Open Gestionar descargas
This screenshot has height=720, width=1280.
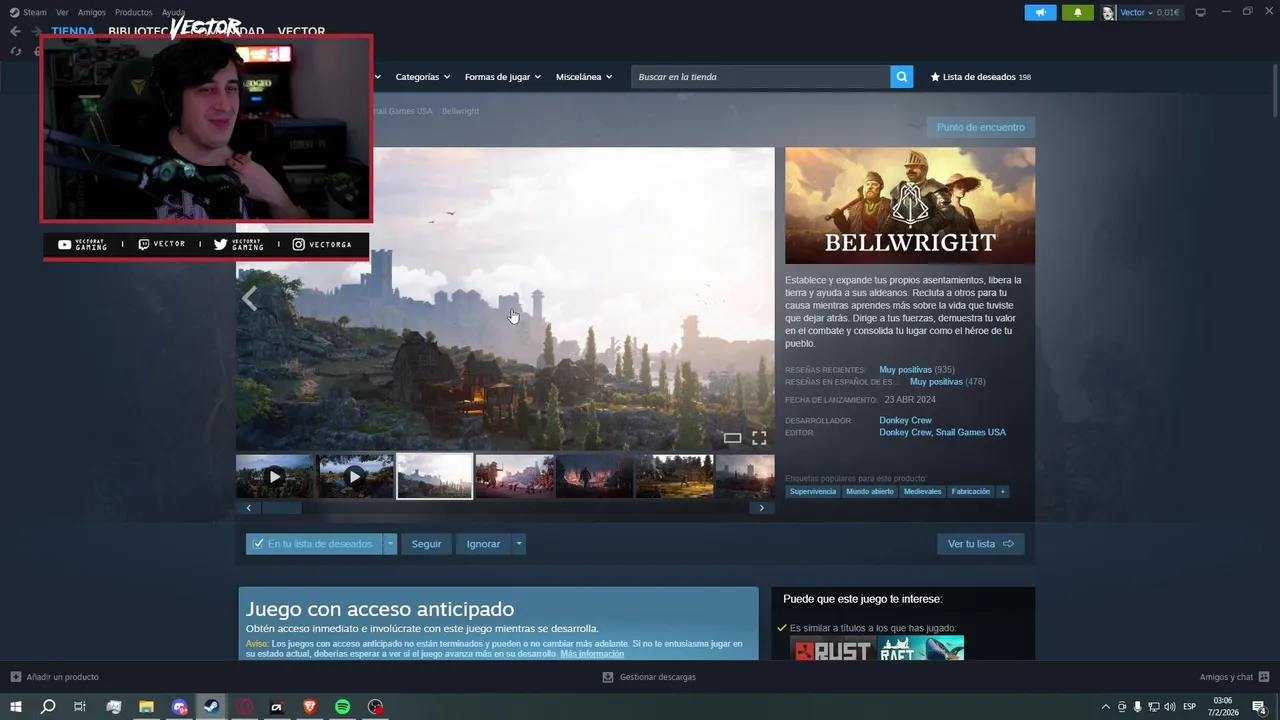[649, 677]
